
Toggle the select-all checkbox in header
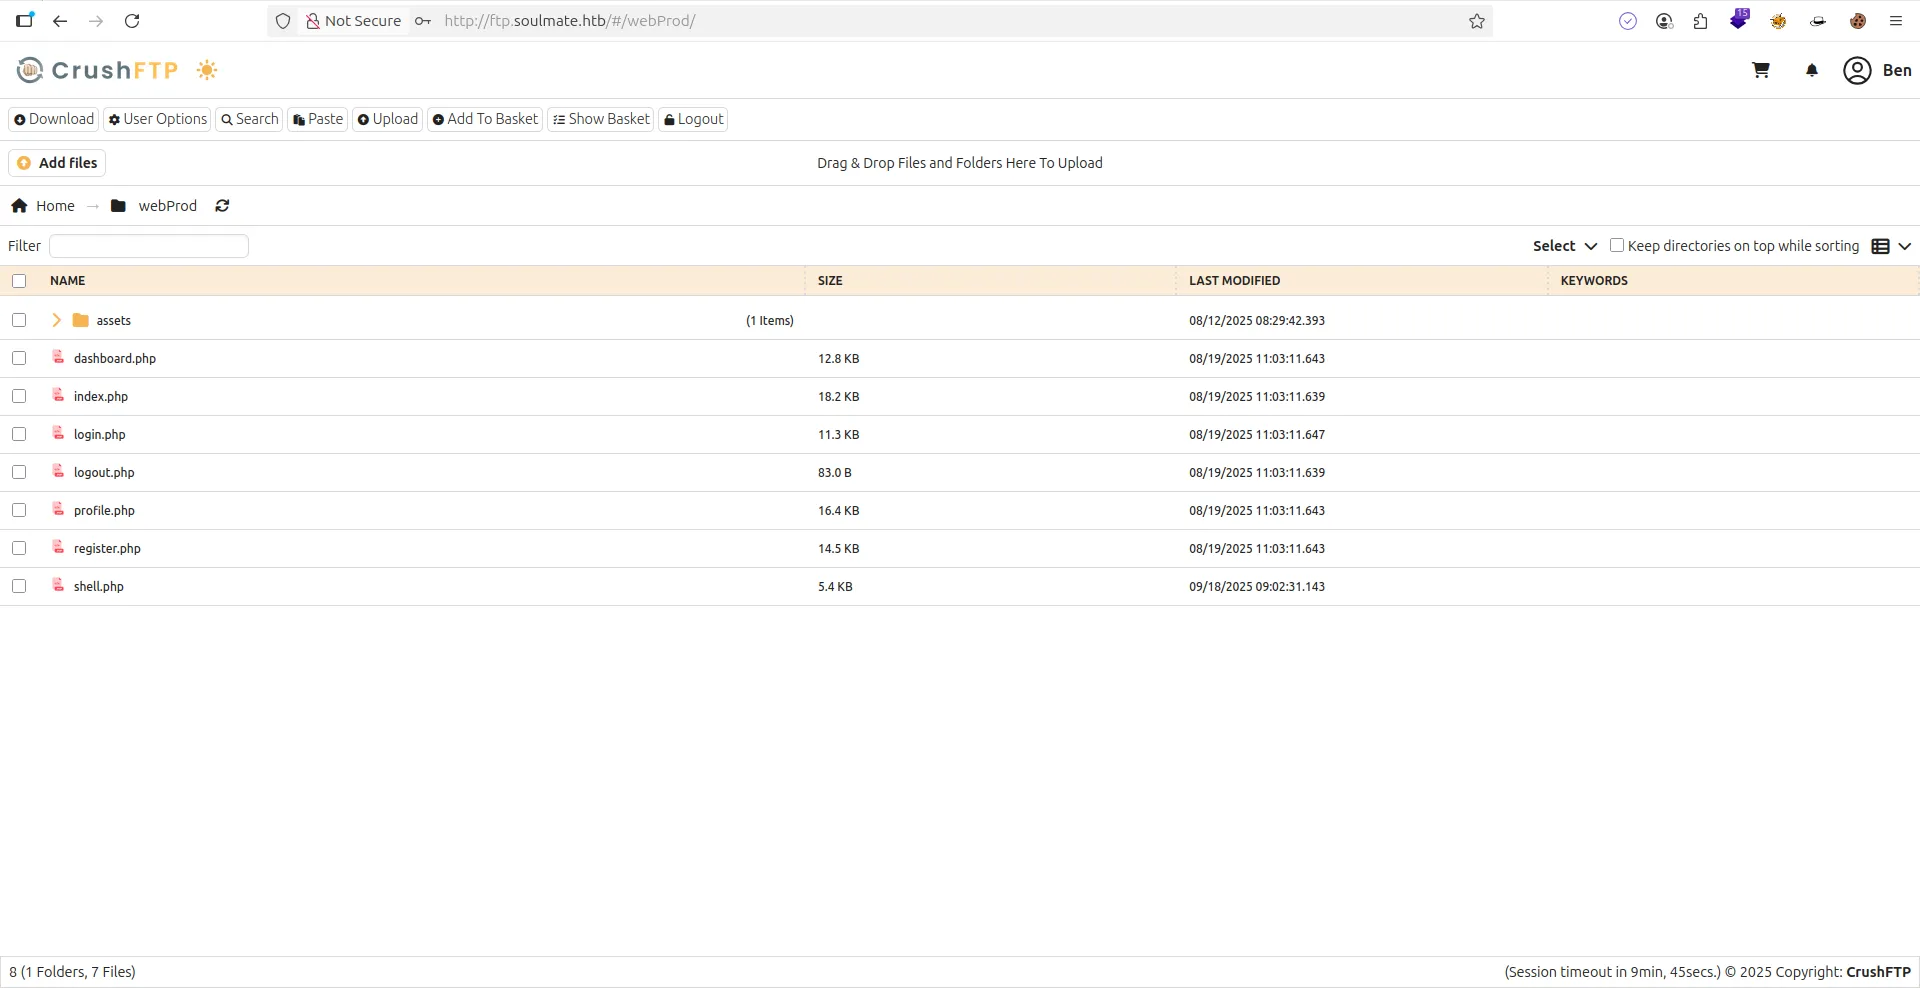point(19,281)
